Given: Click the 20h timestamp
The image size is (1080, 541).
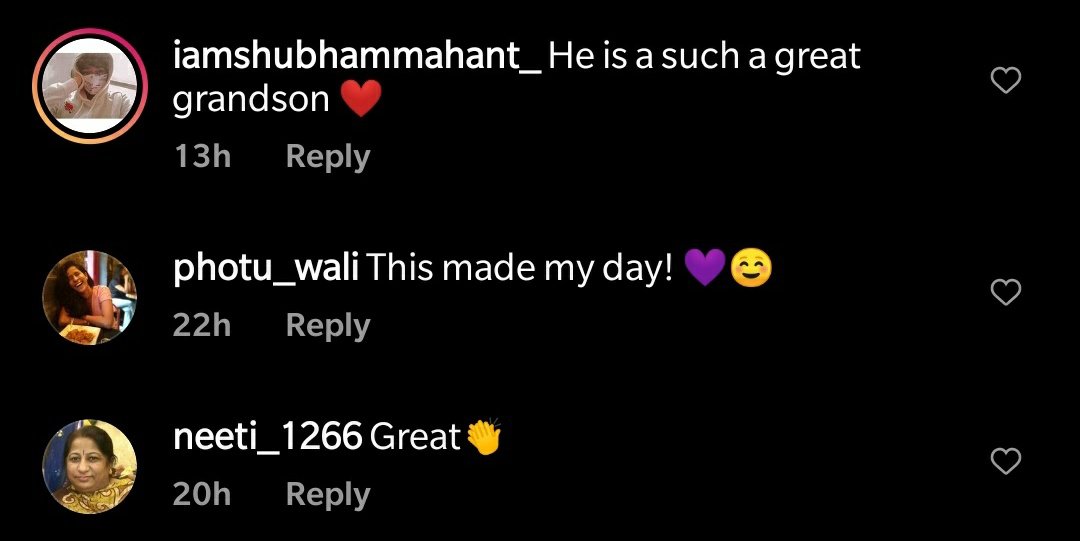Looking at the screenshot, I should point(202,493).
